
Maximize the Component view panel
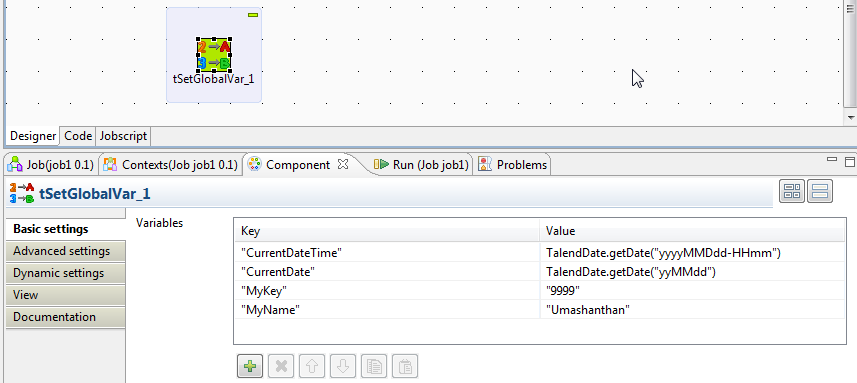point(850,162)
